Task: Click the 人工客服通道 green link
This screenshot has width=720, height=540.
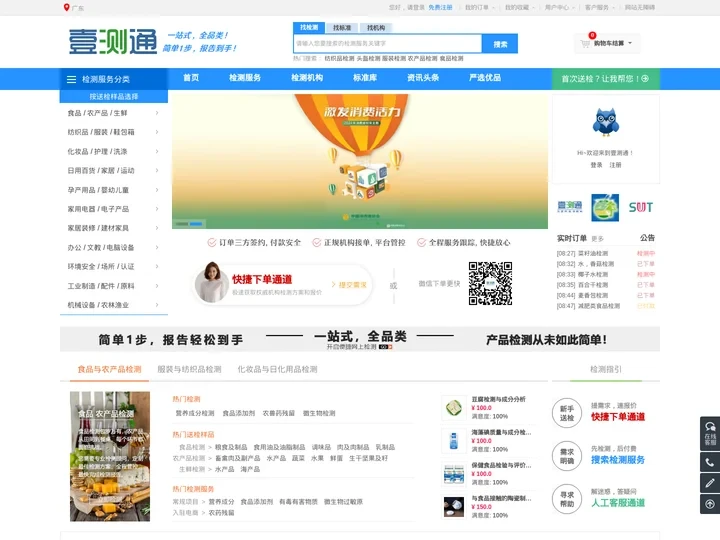Action: (618, 503)
